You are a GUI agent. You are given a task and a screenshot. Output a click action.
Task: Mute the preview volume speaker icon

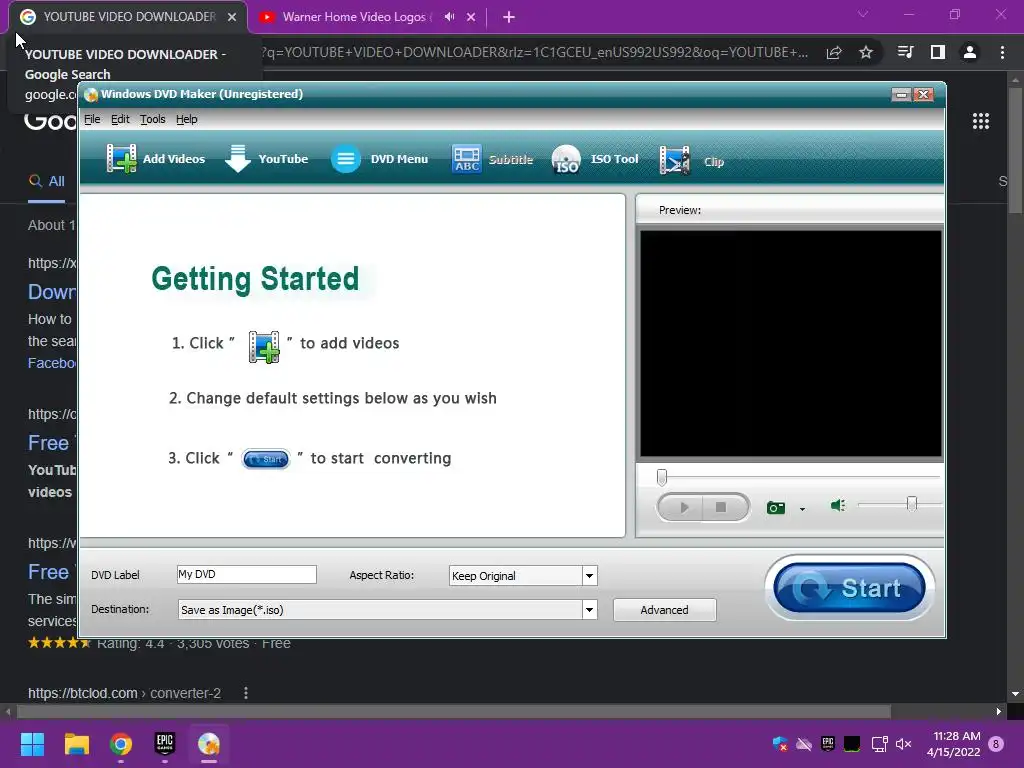click(x=838, y=505)
